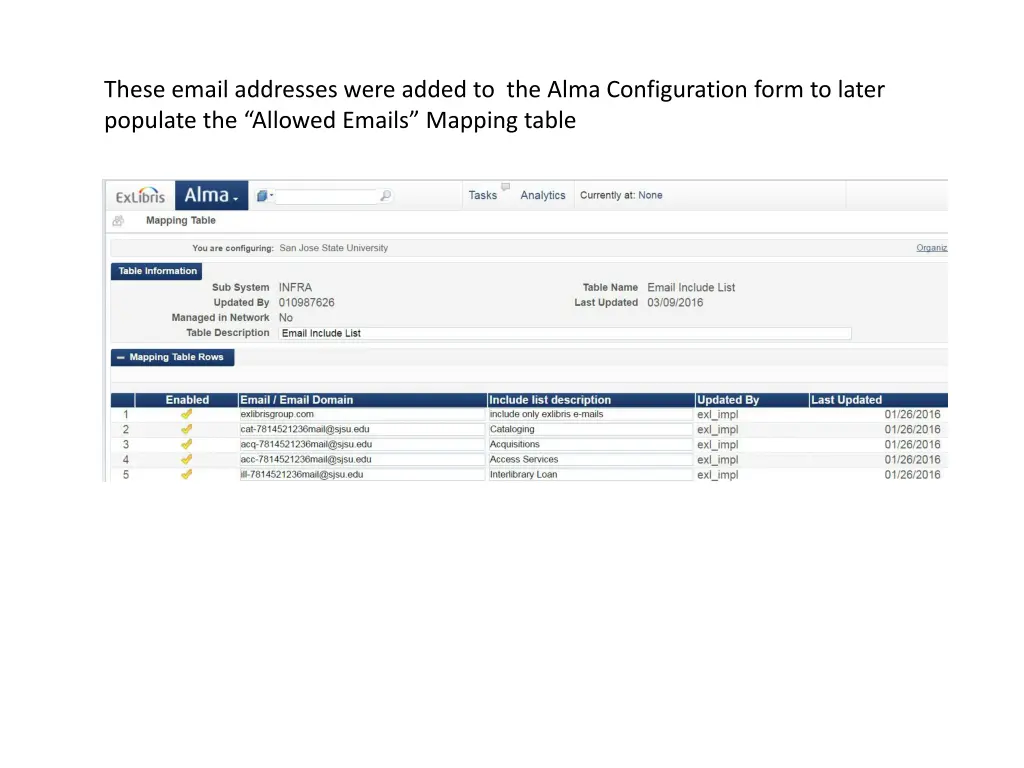Open the Tasks menu
The height and width of the screenshot is (768, 1024).
pyautogui.click(x=483, y=195)
